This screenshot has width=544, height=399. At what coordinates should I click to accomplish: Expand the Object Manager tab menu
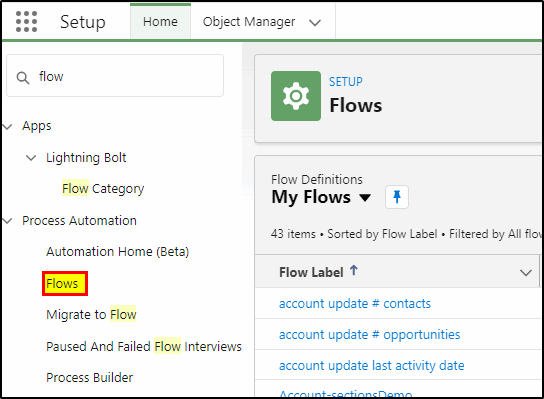[x=315, y=23]
